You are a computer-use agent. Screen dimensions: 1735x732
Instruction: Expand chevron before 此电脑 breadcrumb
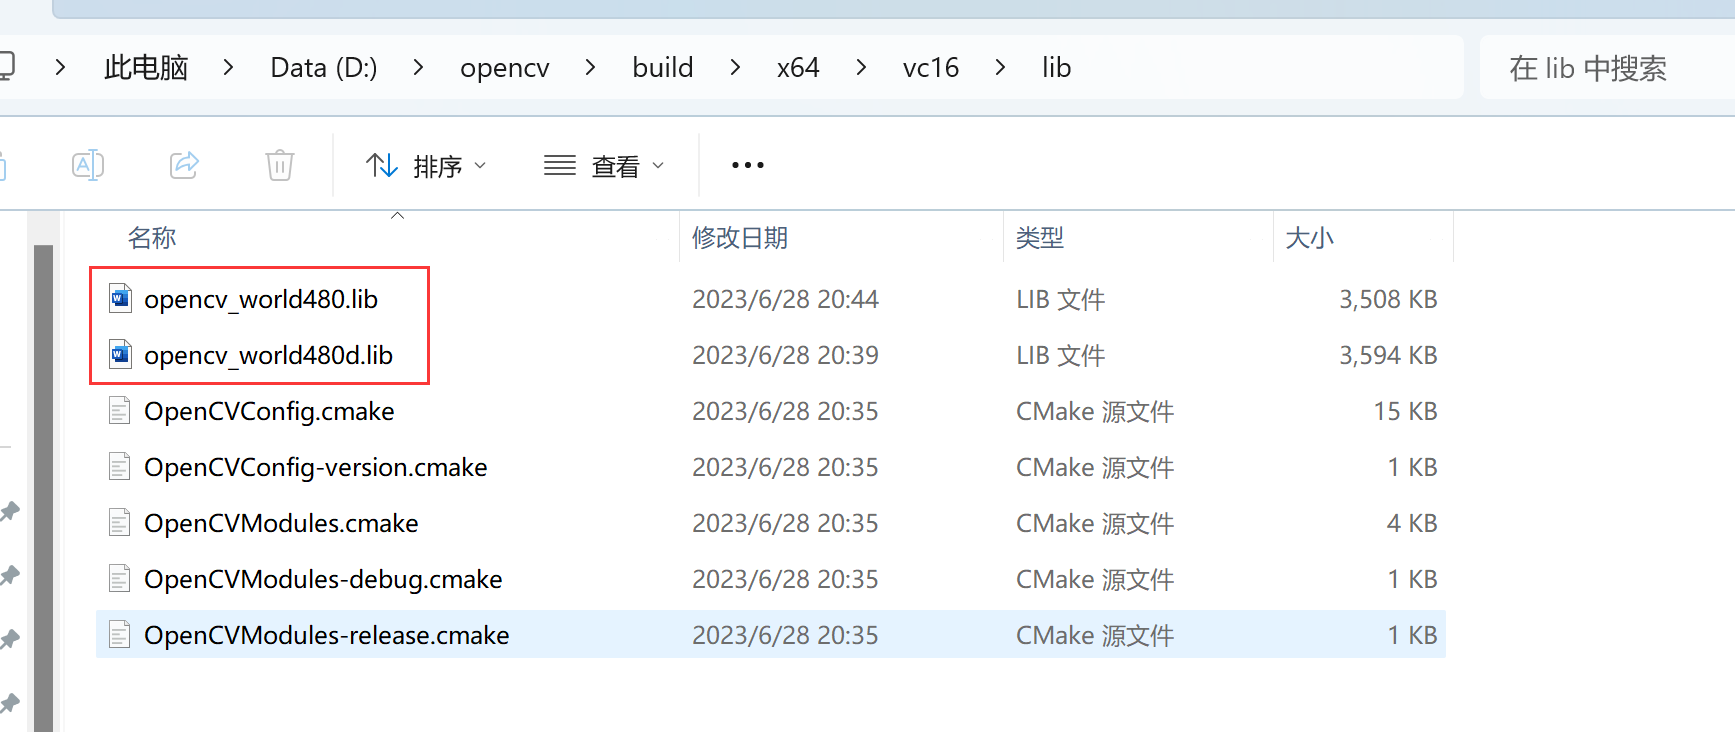[61, 68]
